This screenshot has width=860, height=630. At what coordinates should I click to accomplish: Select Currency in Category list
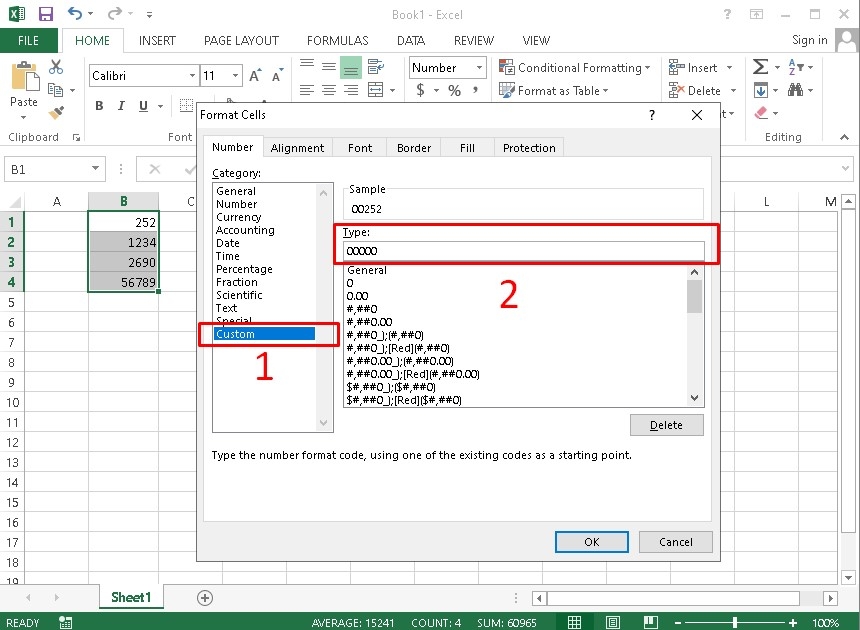pyautogui.click(x=238, y=217)
